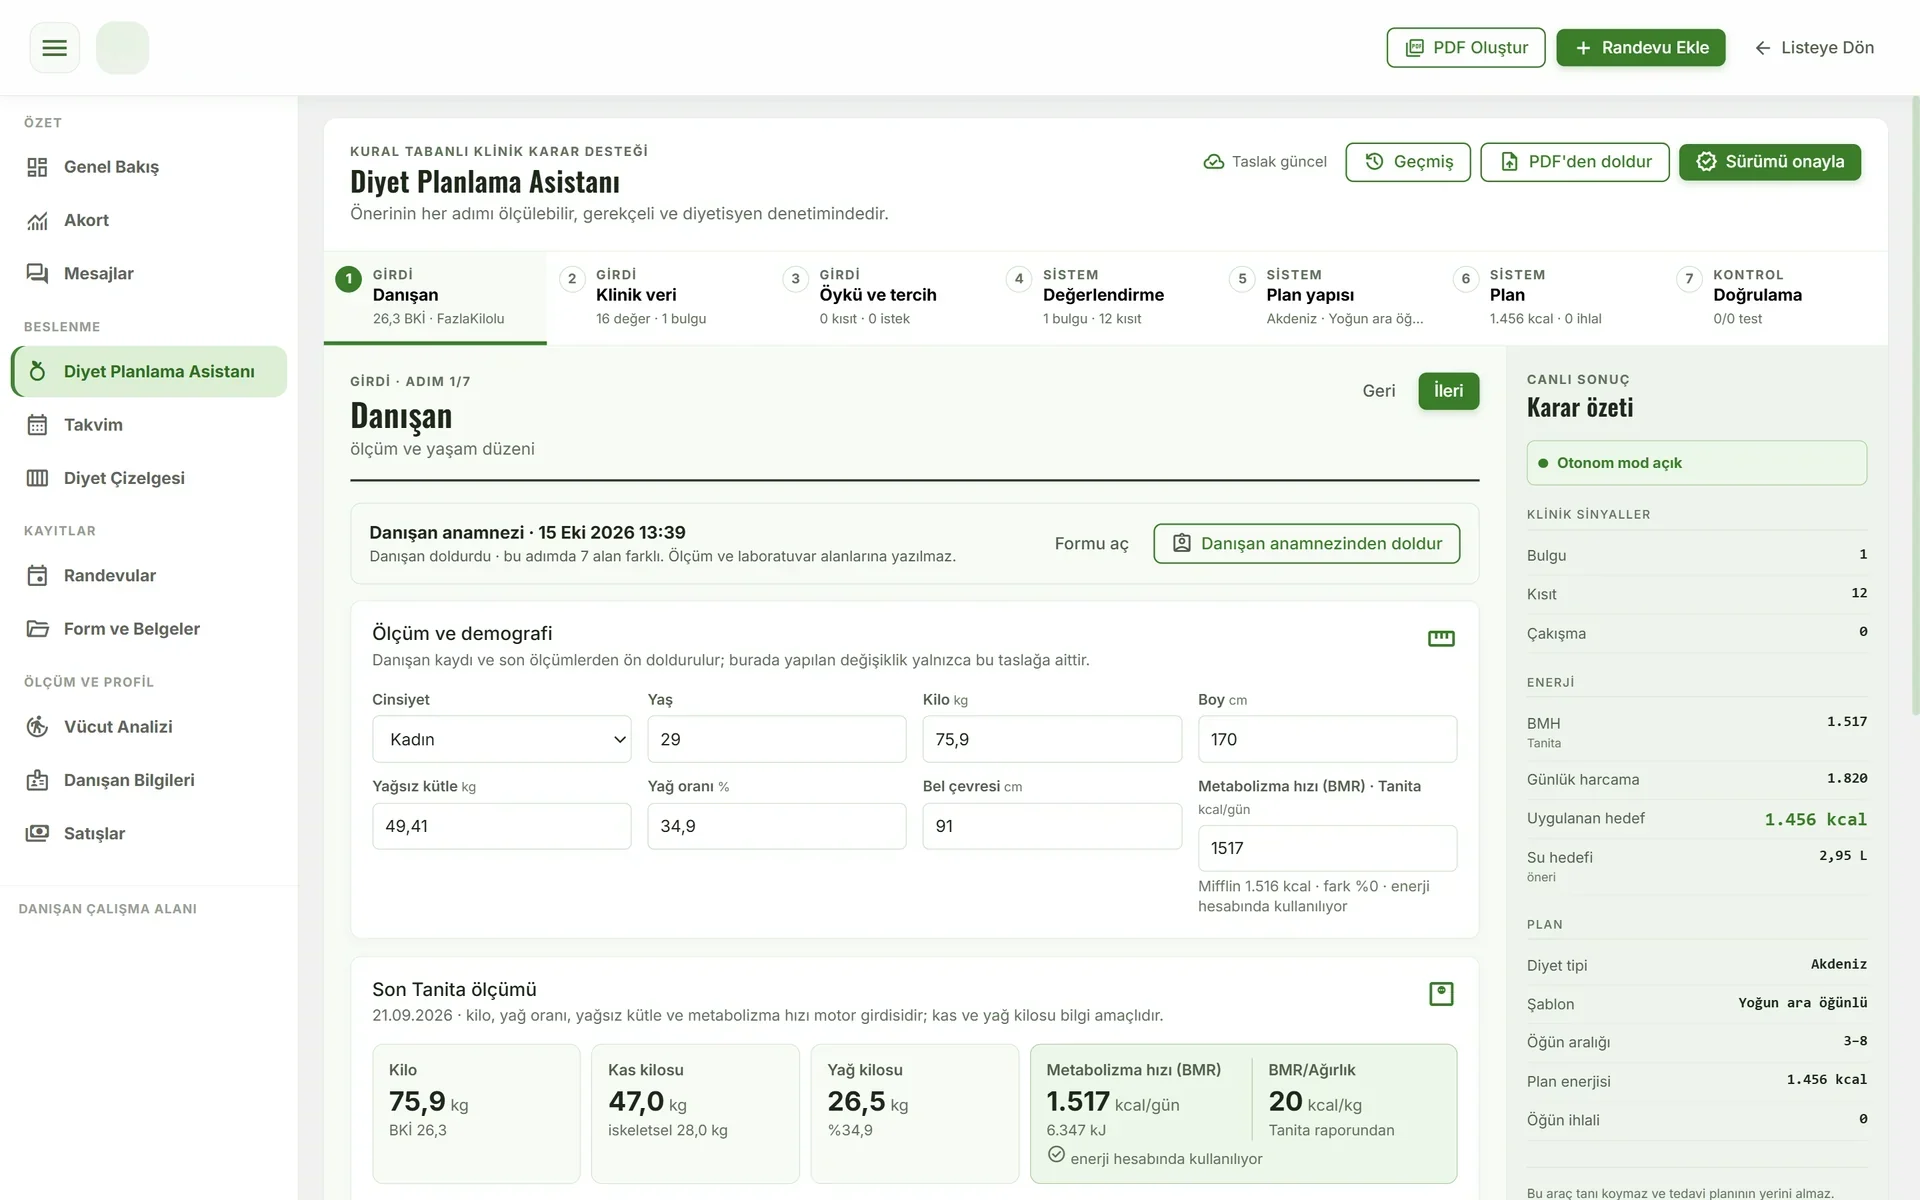Switch to step 3 Öykü ve tercih
This screenshot has width=1920, height=1200.
pos(882,297)
